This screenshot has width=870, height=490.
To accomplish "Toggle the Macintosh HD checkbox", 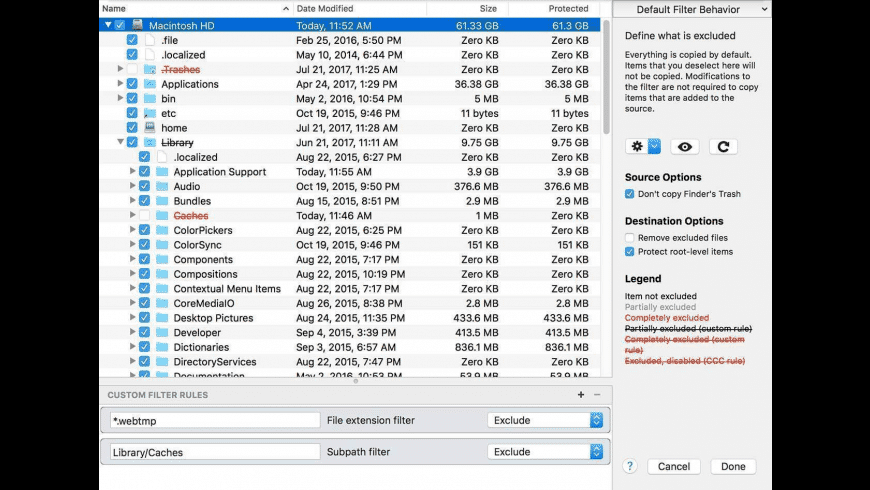I will (x=120, y=25).
